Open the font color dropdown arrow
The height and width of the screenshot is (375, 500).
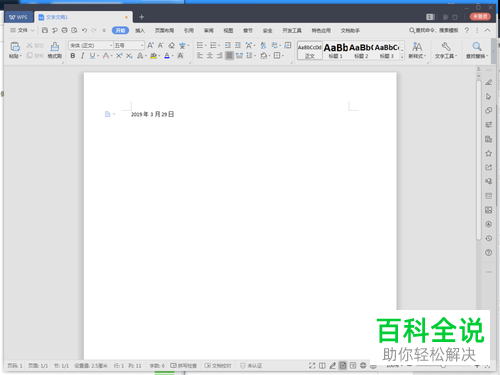pyautogui.click(x=173, y=56)
